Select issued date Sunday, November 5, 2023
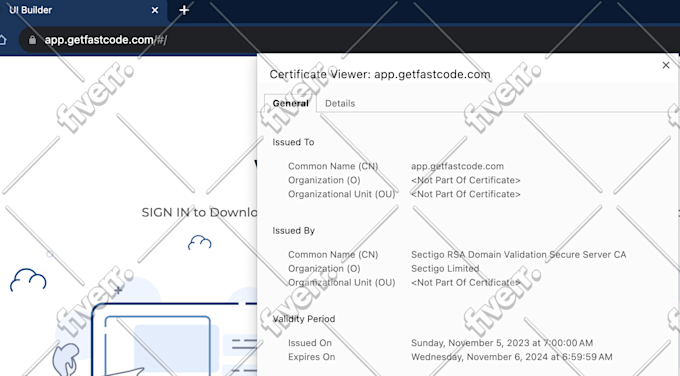 [x=502, y=343]
